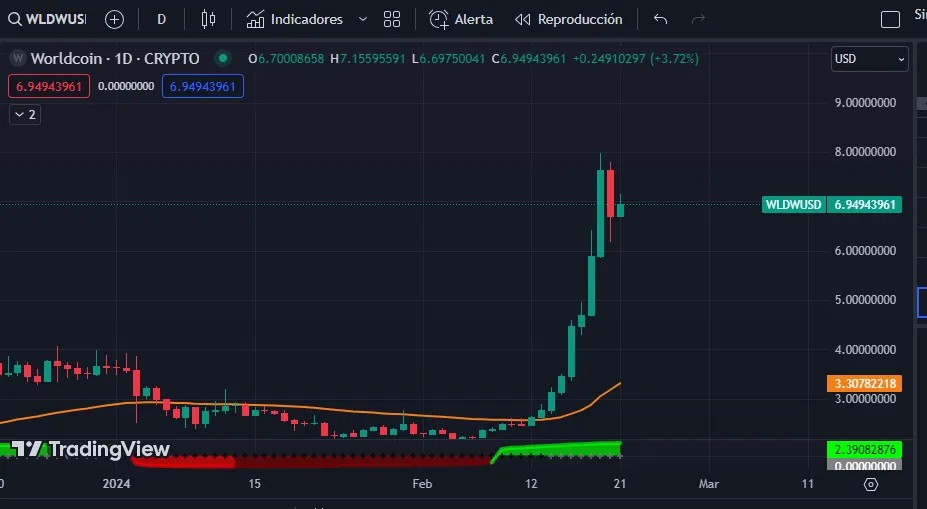Click the closing price value C6.94943961

click(x=529, y=59)
